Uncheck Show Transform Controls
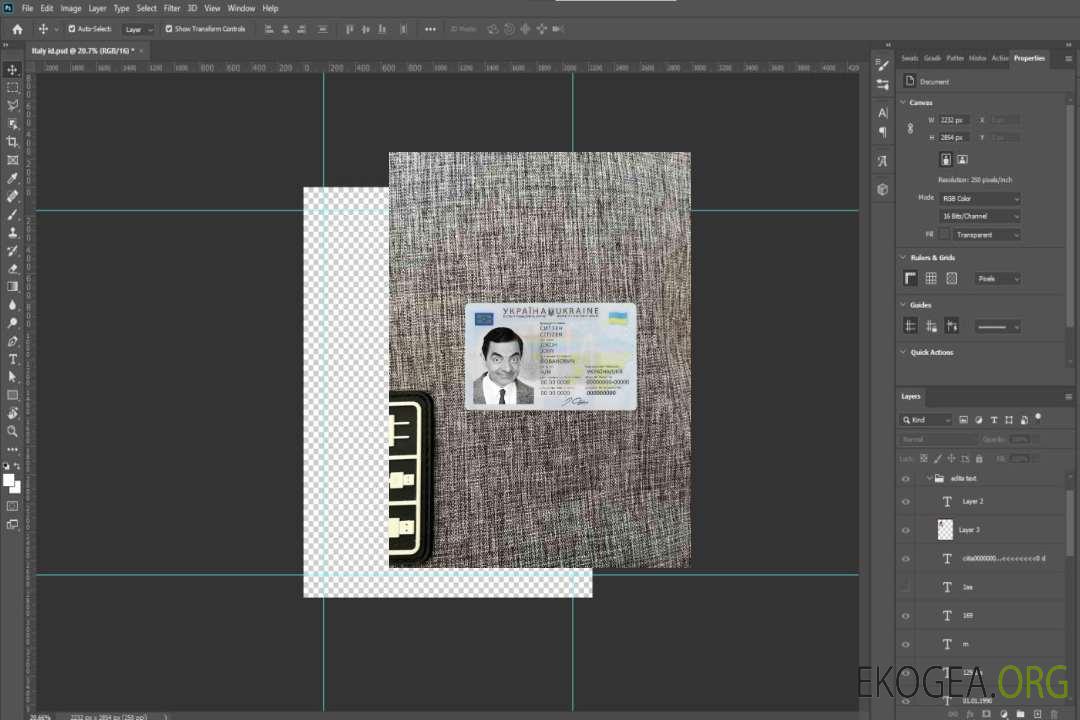 click(x=169, y=29)
